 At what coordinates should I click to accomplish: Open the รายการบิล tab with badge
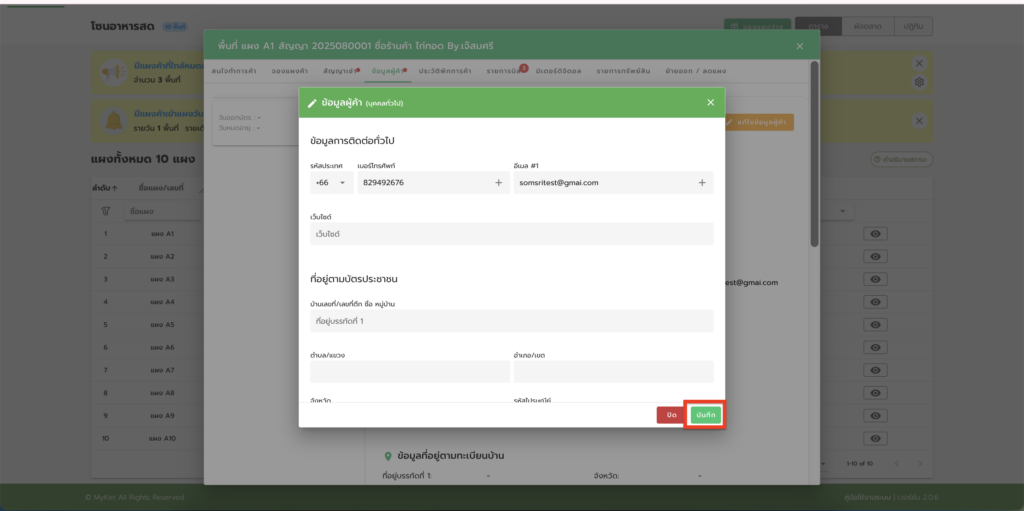tap(505, 71)
